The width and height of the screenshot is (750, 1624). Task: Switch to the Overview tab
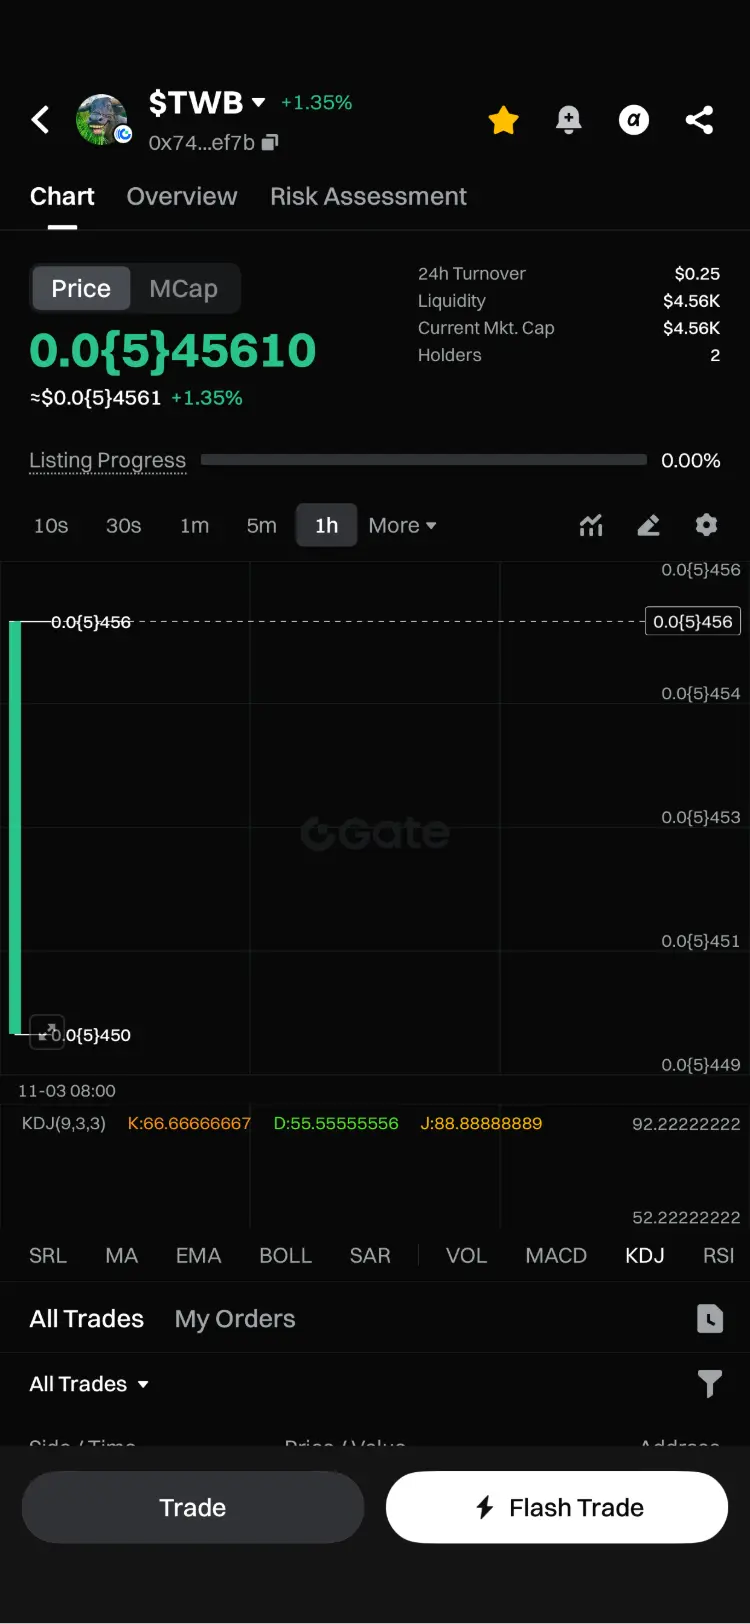pos(182,196)
